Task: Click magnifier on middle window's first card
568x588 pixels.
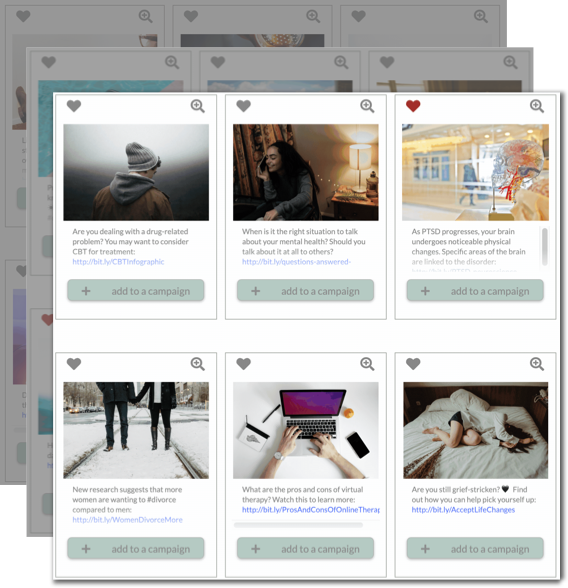Action: [x=172, y=62]
